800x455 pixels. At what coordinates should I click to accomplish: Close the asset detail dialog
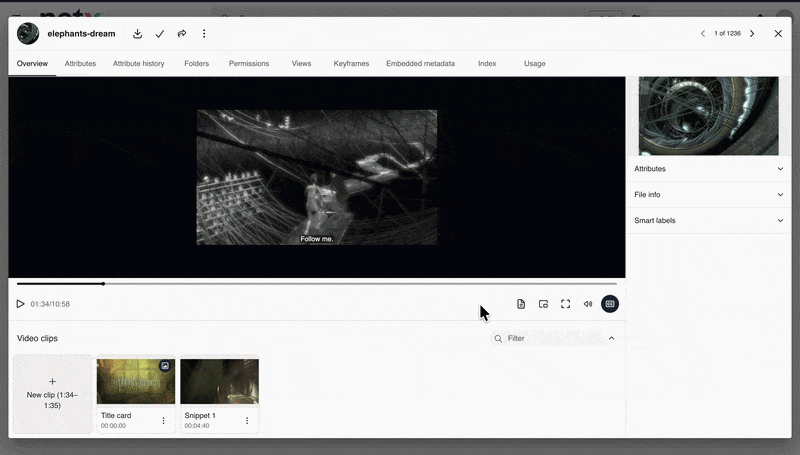tap(778, 34)
